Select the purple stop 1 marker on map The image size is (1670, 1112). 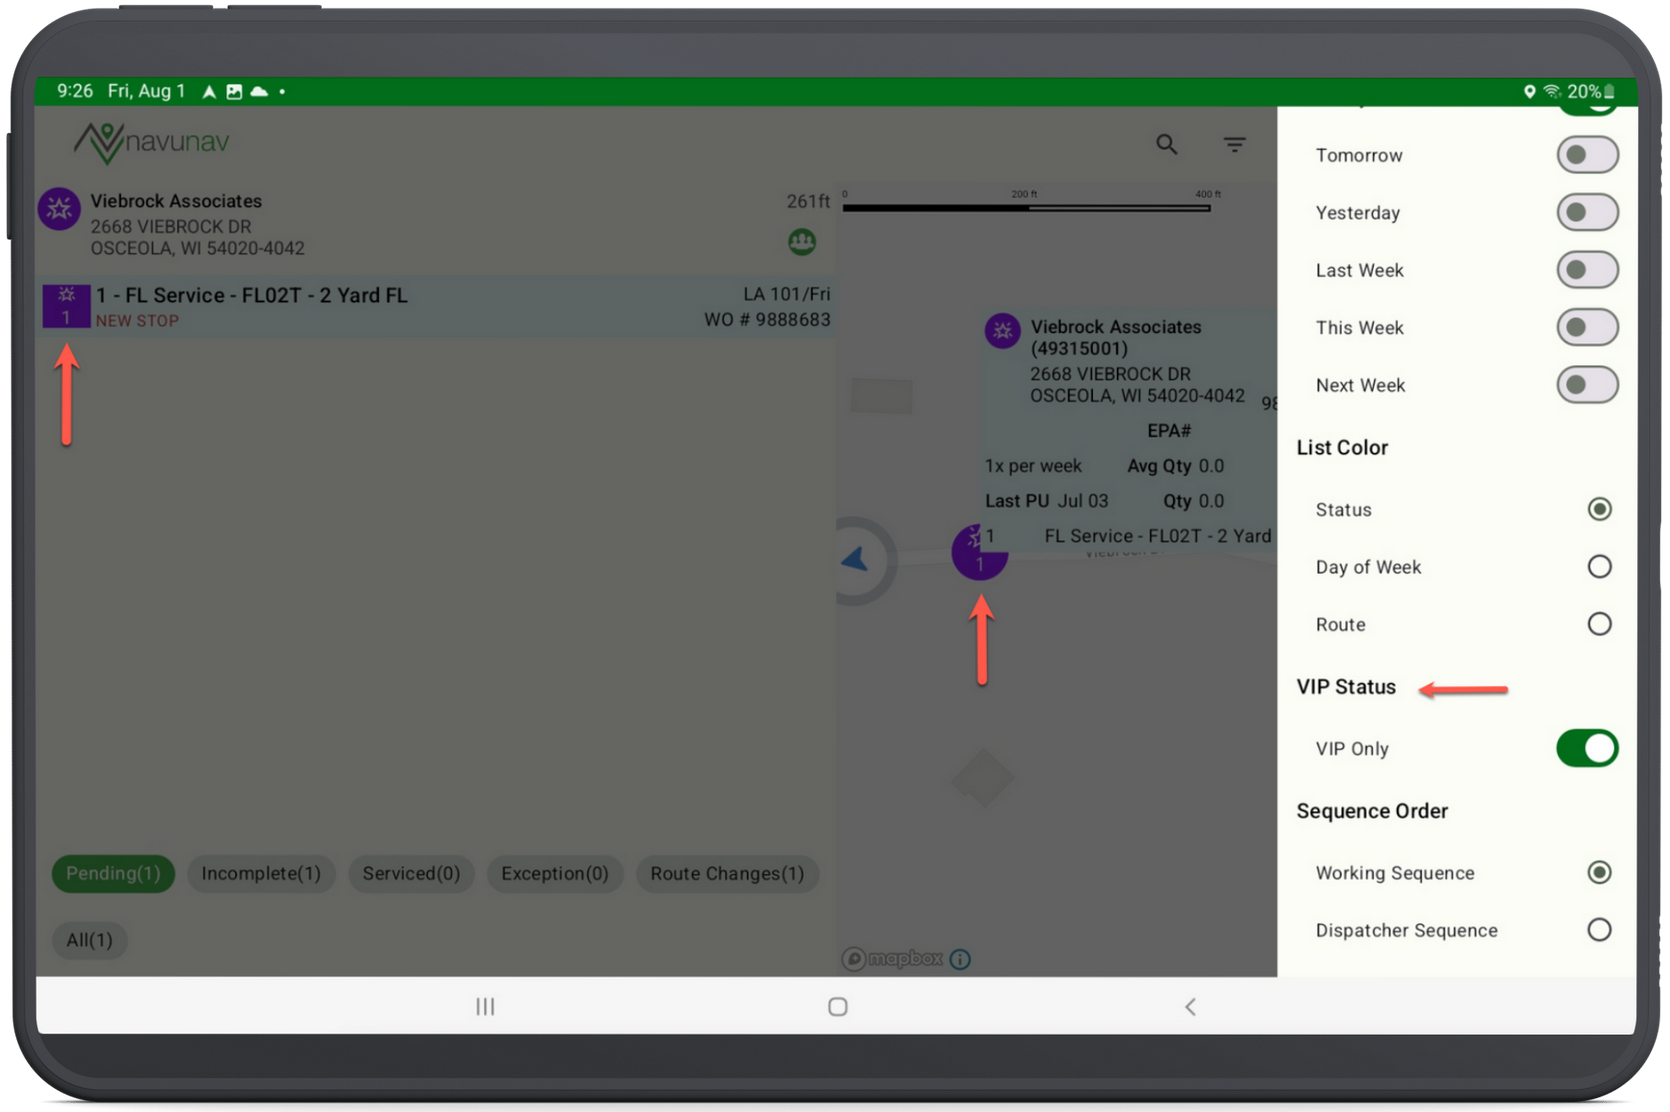(979, 552)
